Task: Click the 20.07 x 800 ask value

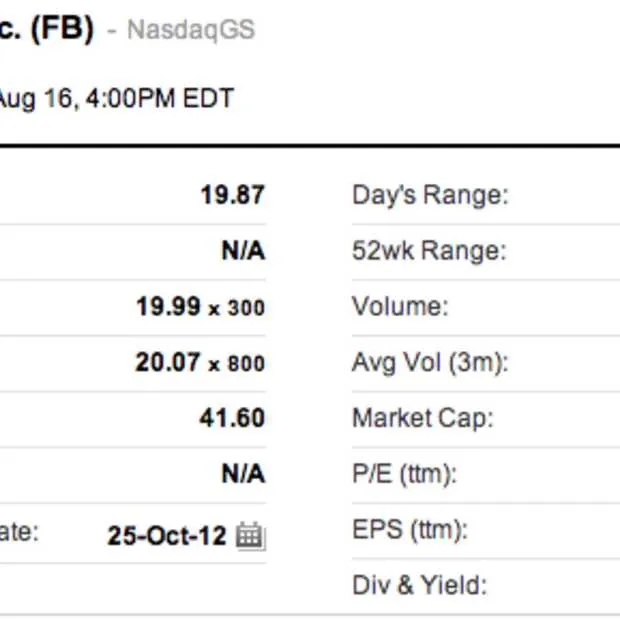Action: pyautogui.click(x=200, y=362)
